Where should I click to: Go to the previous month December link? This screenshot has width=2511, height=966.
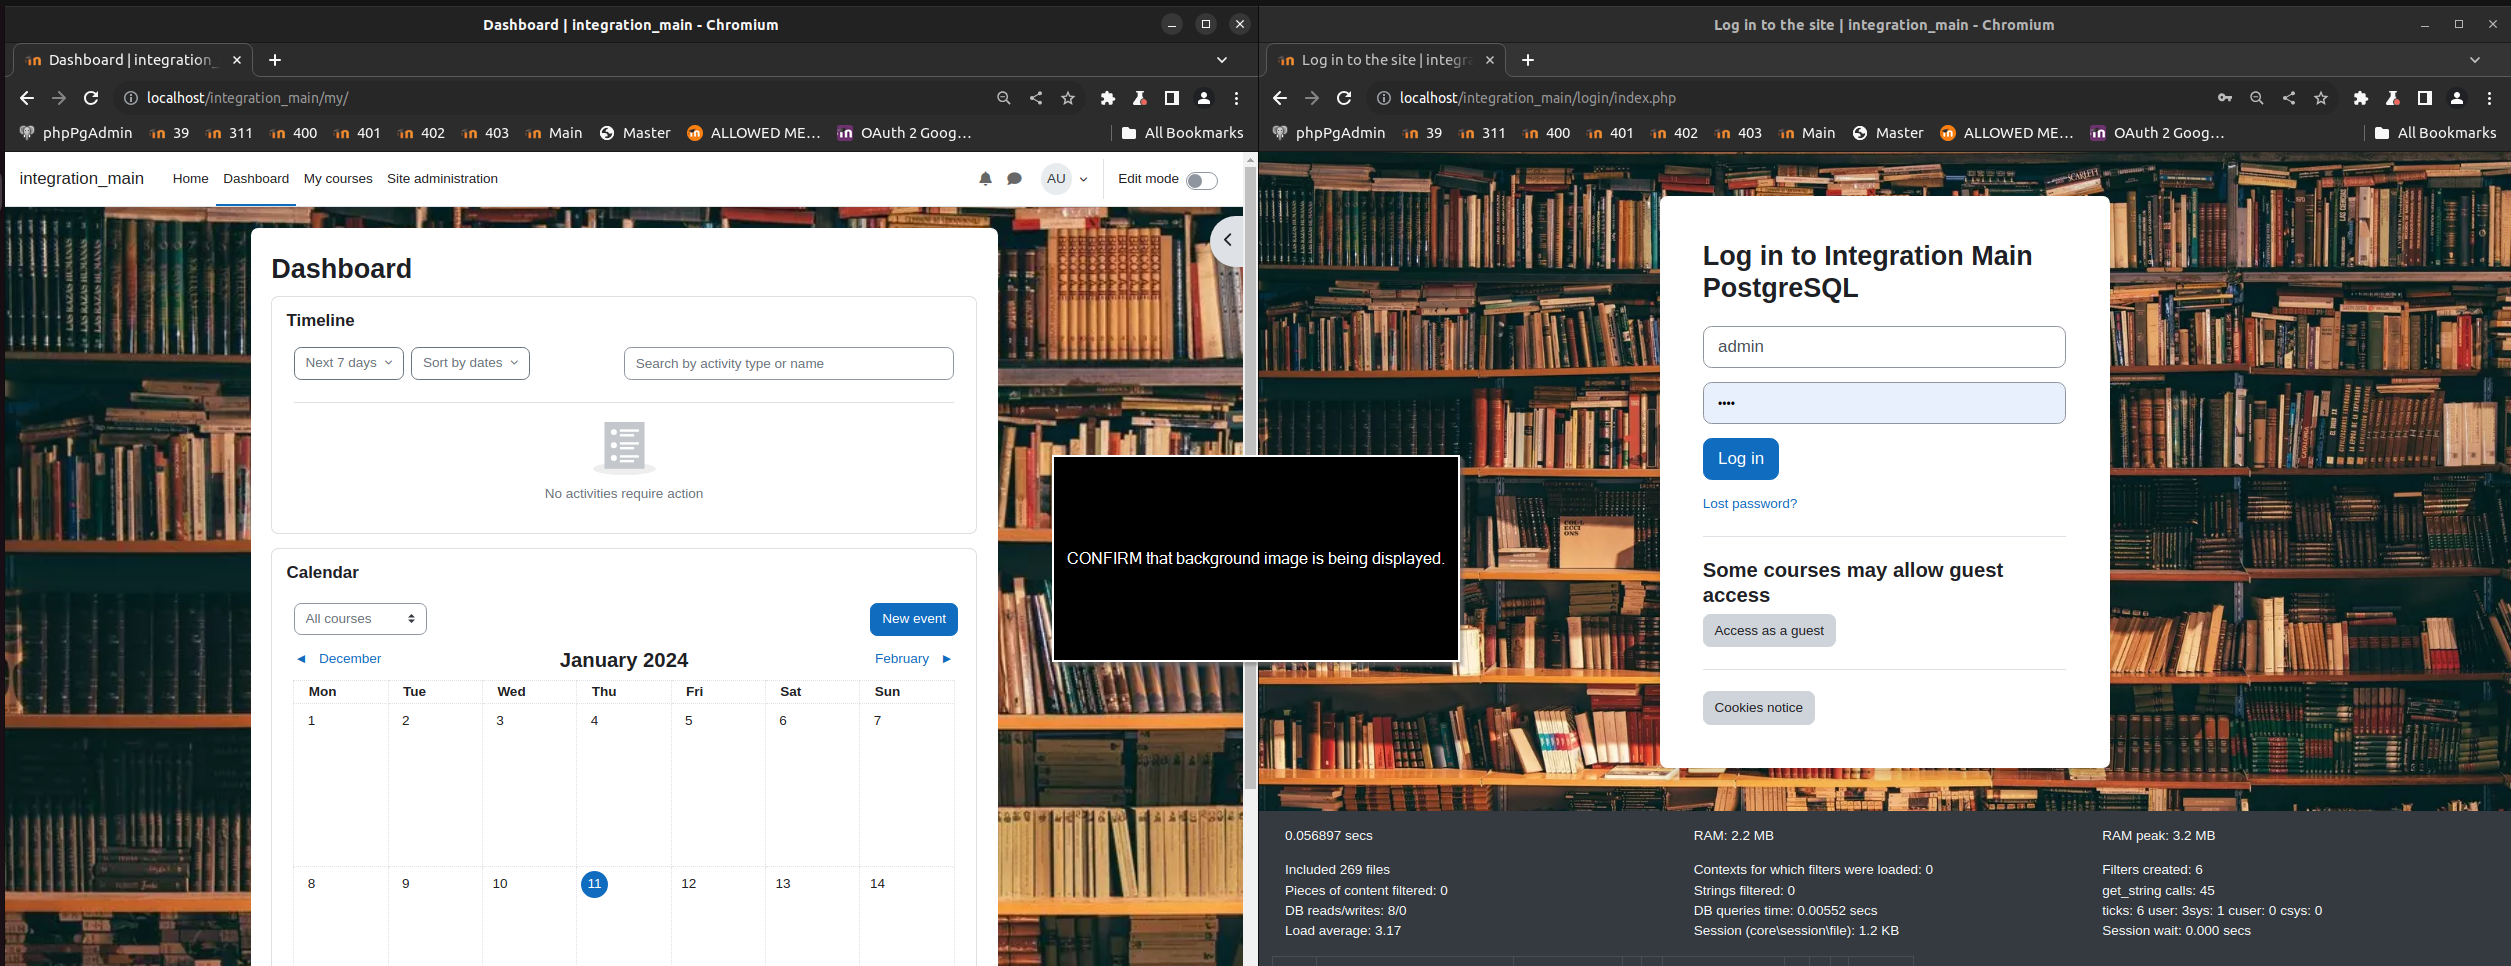pos(339,659)
